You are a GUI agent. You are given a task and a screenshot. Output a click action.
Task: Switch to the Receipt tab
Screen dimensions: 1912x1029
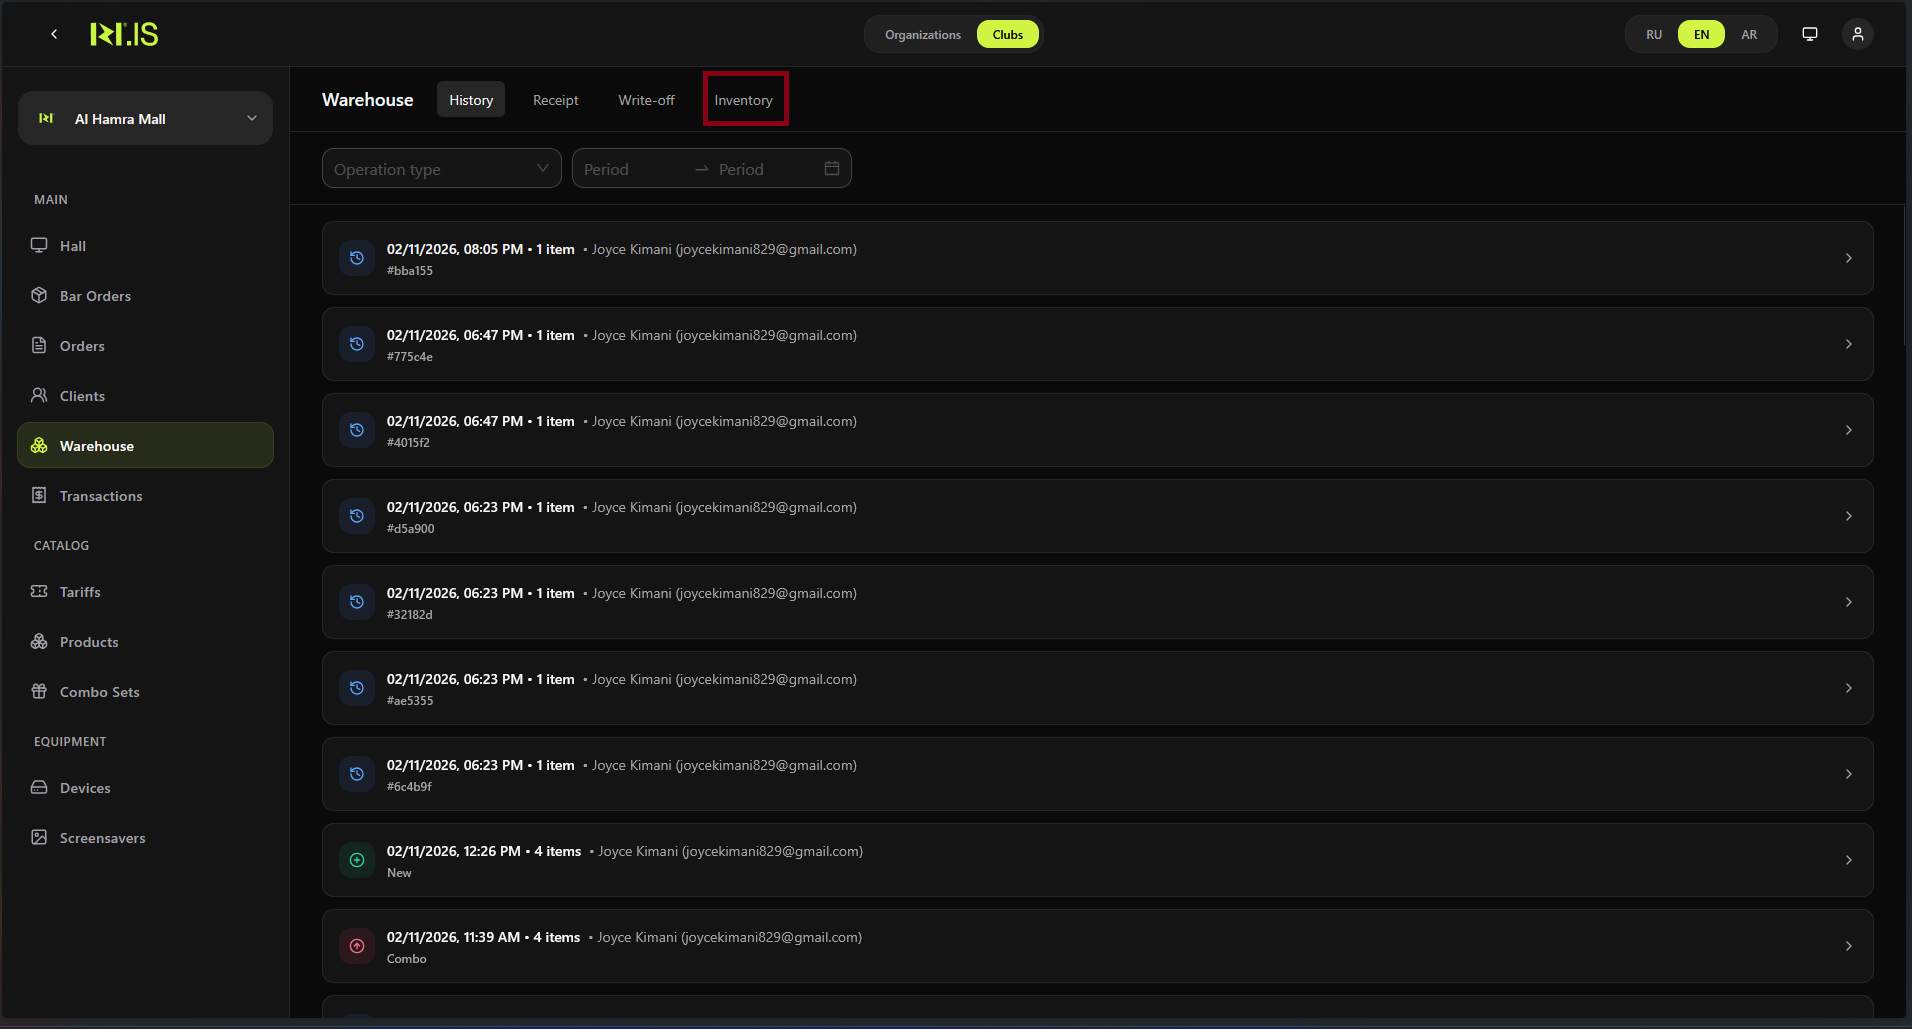555,99
